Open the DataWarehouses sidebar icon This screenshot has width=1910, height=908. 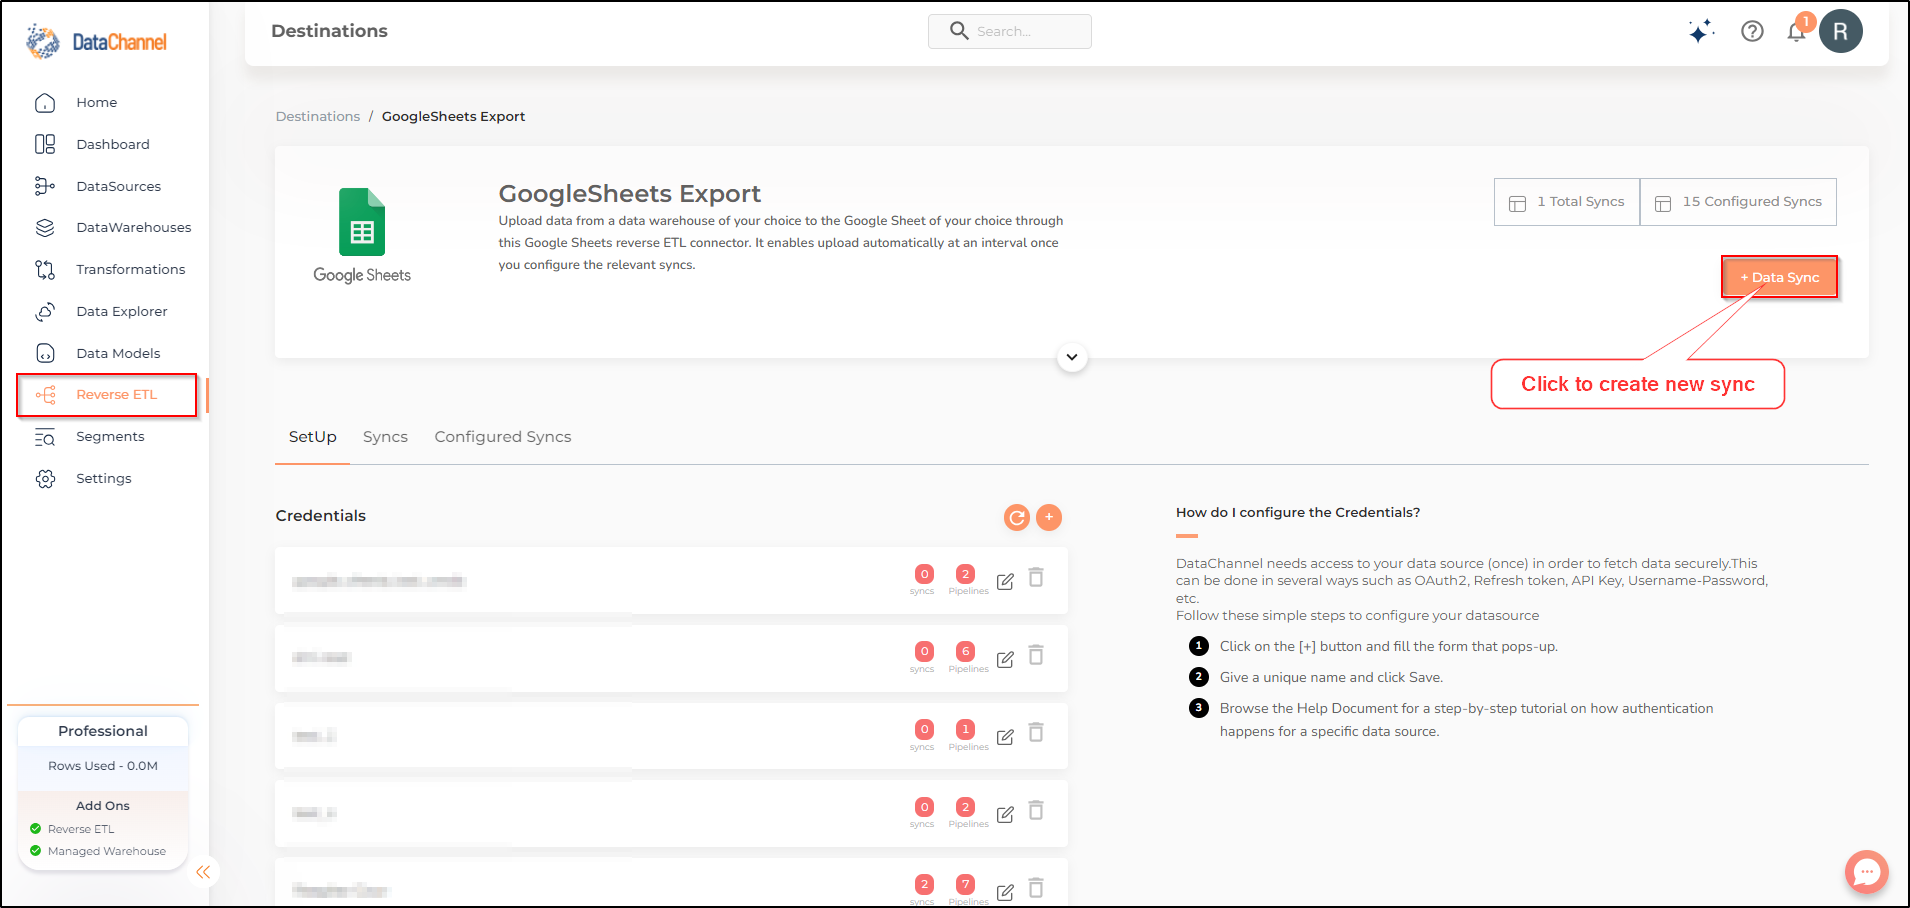pos(45,228)
